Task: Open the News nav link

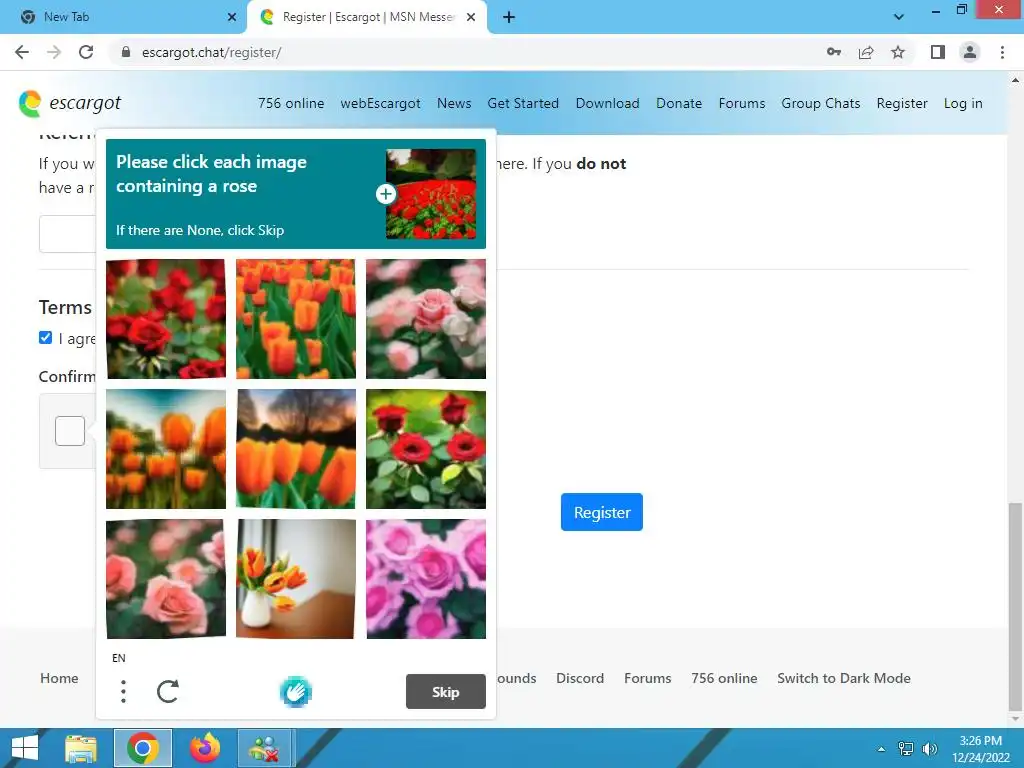Action: (454, 103)
